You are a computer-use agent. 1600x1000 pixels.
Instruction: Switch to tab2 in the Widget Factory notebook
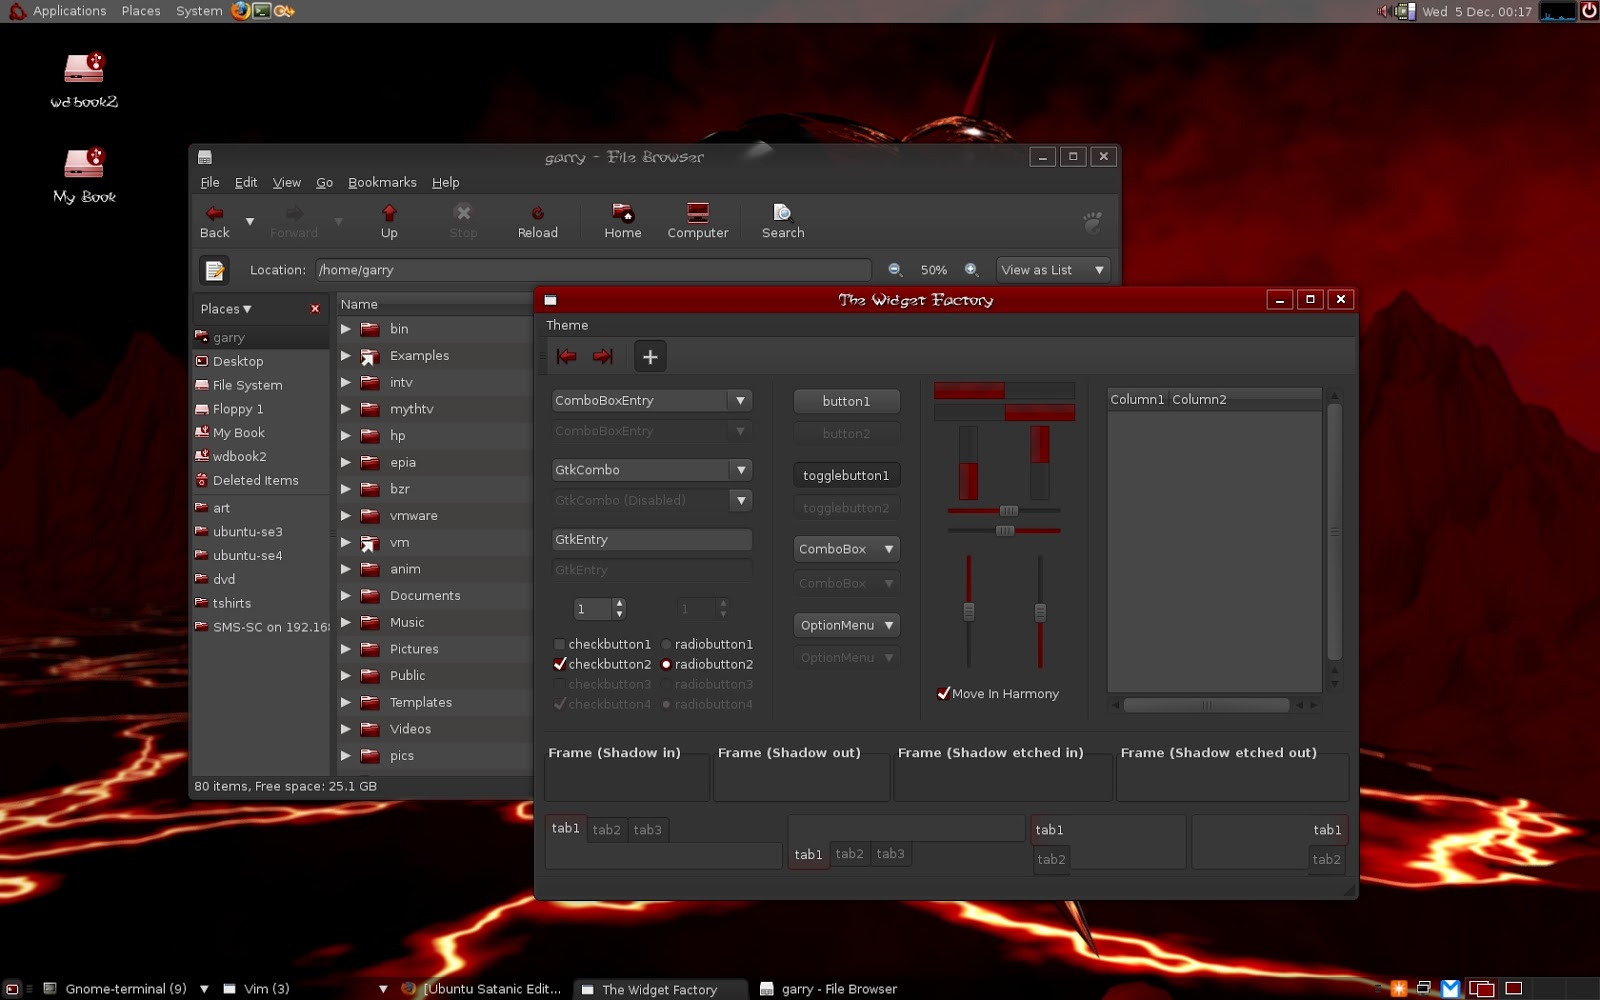pos(606,829)
